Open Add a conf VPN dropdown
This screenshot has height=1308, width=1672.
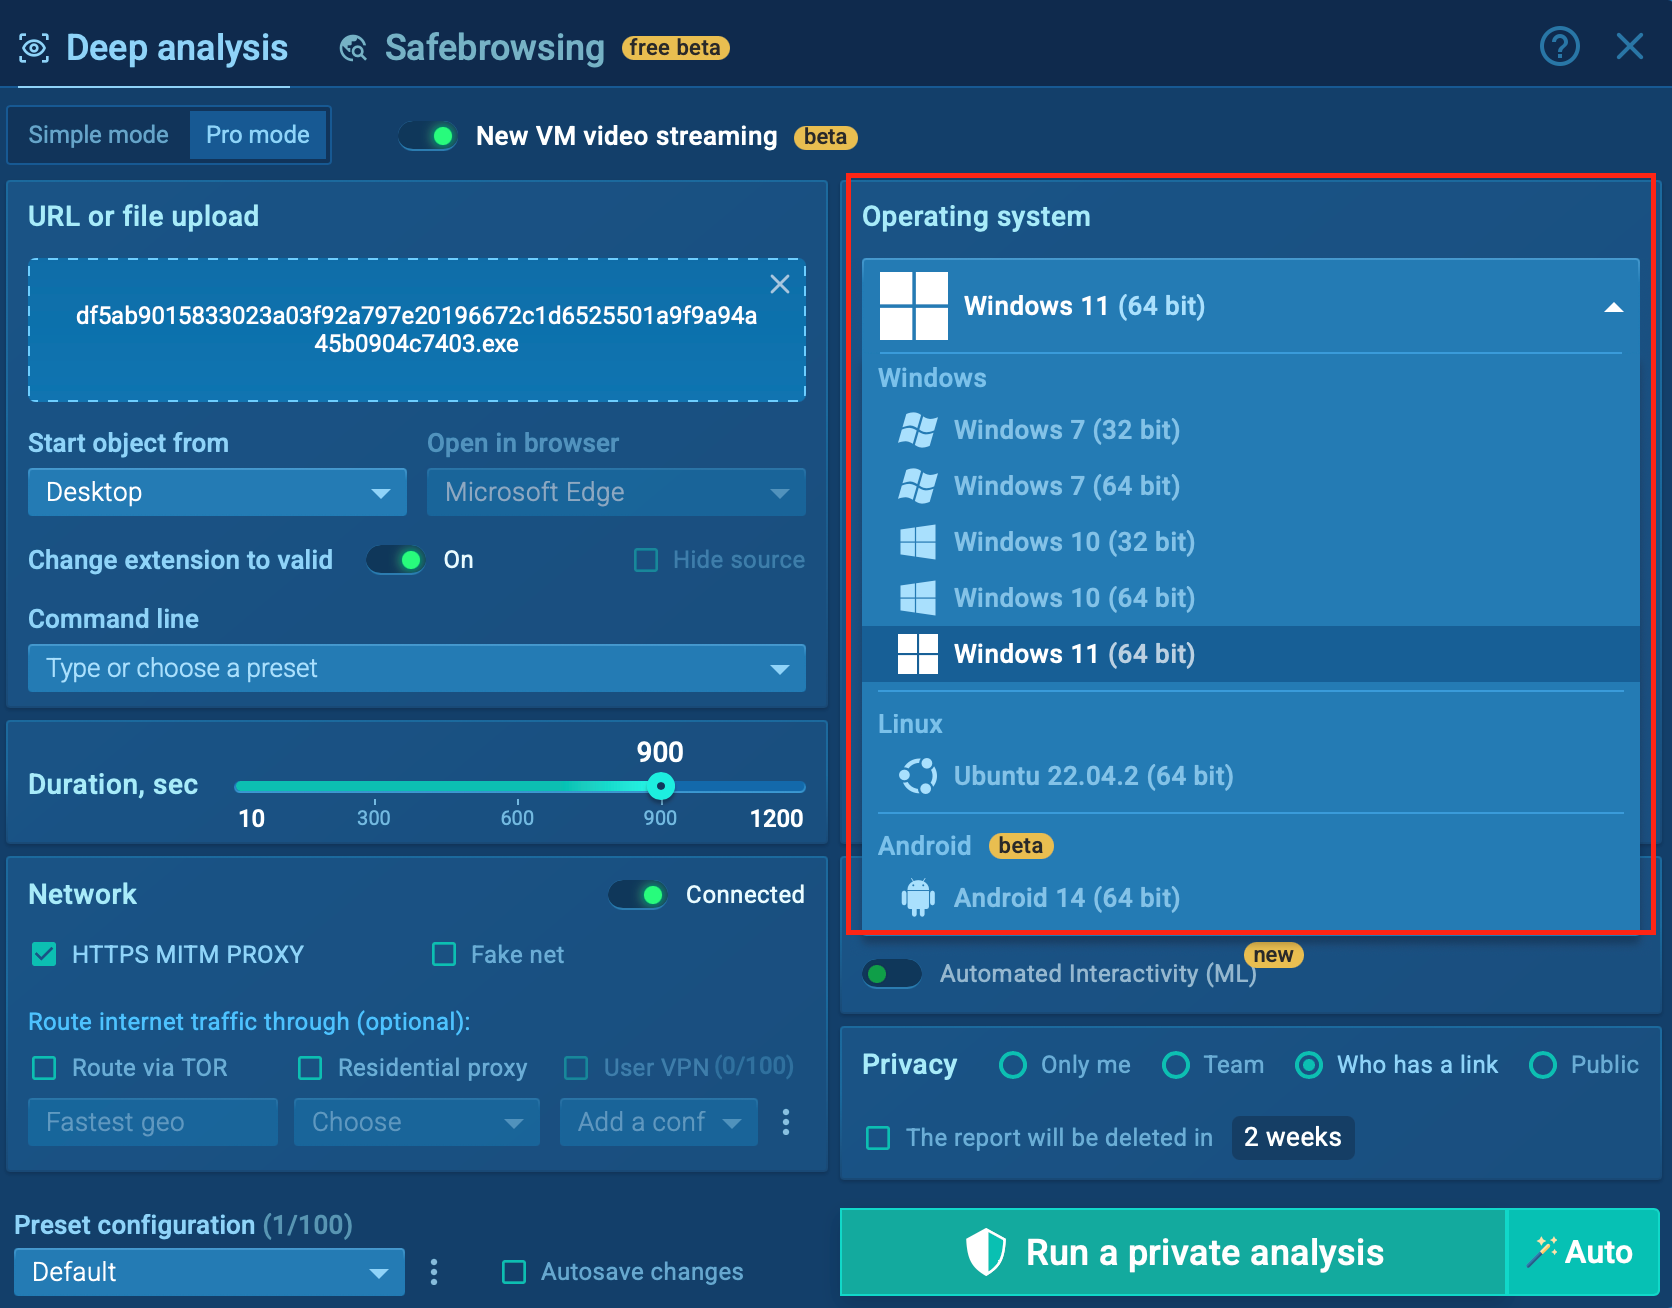[659, 1122]
